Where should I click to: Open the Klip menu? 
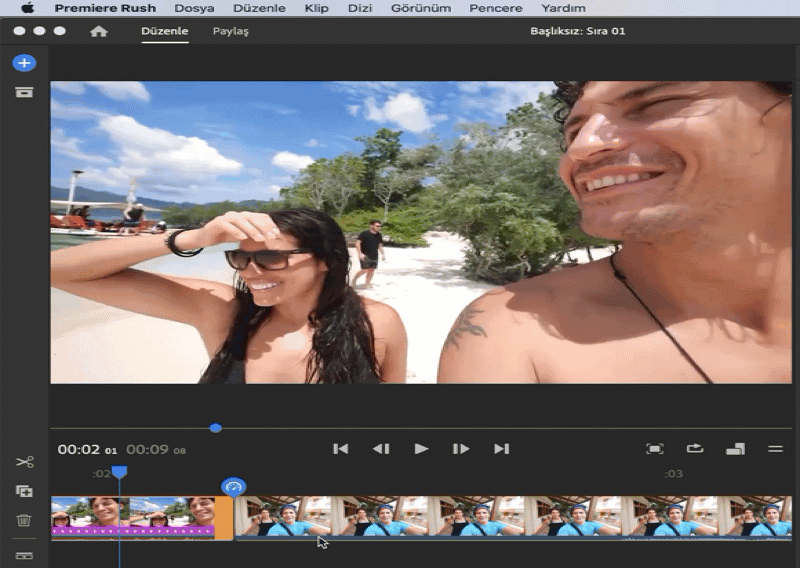pos(317,8)
